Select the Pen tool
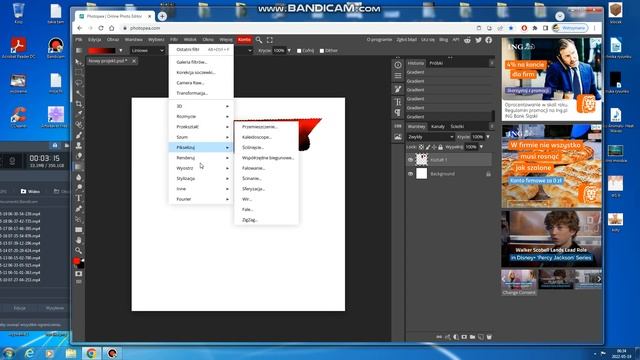This screenshot has height=360, width=640. (79, 209)
